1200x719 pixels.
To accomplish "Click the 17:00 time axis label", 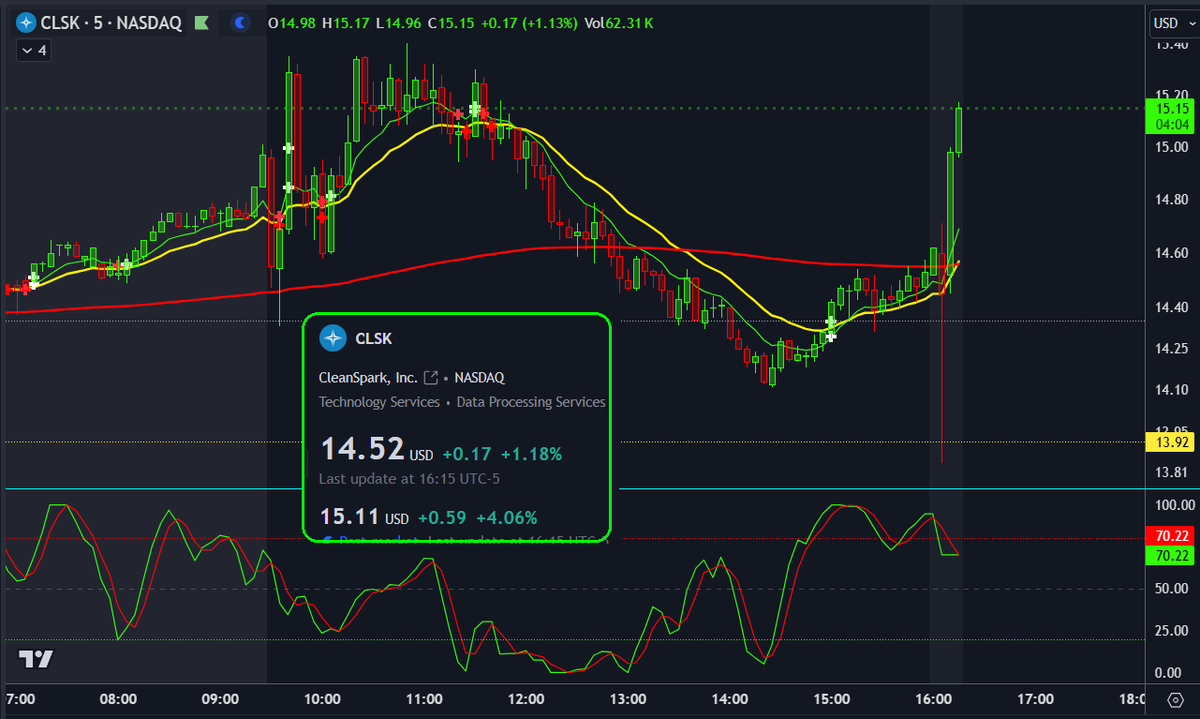I will coord(1035,699).
